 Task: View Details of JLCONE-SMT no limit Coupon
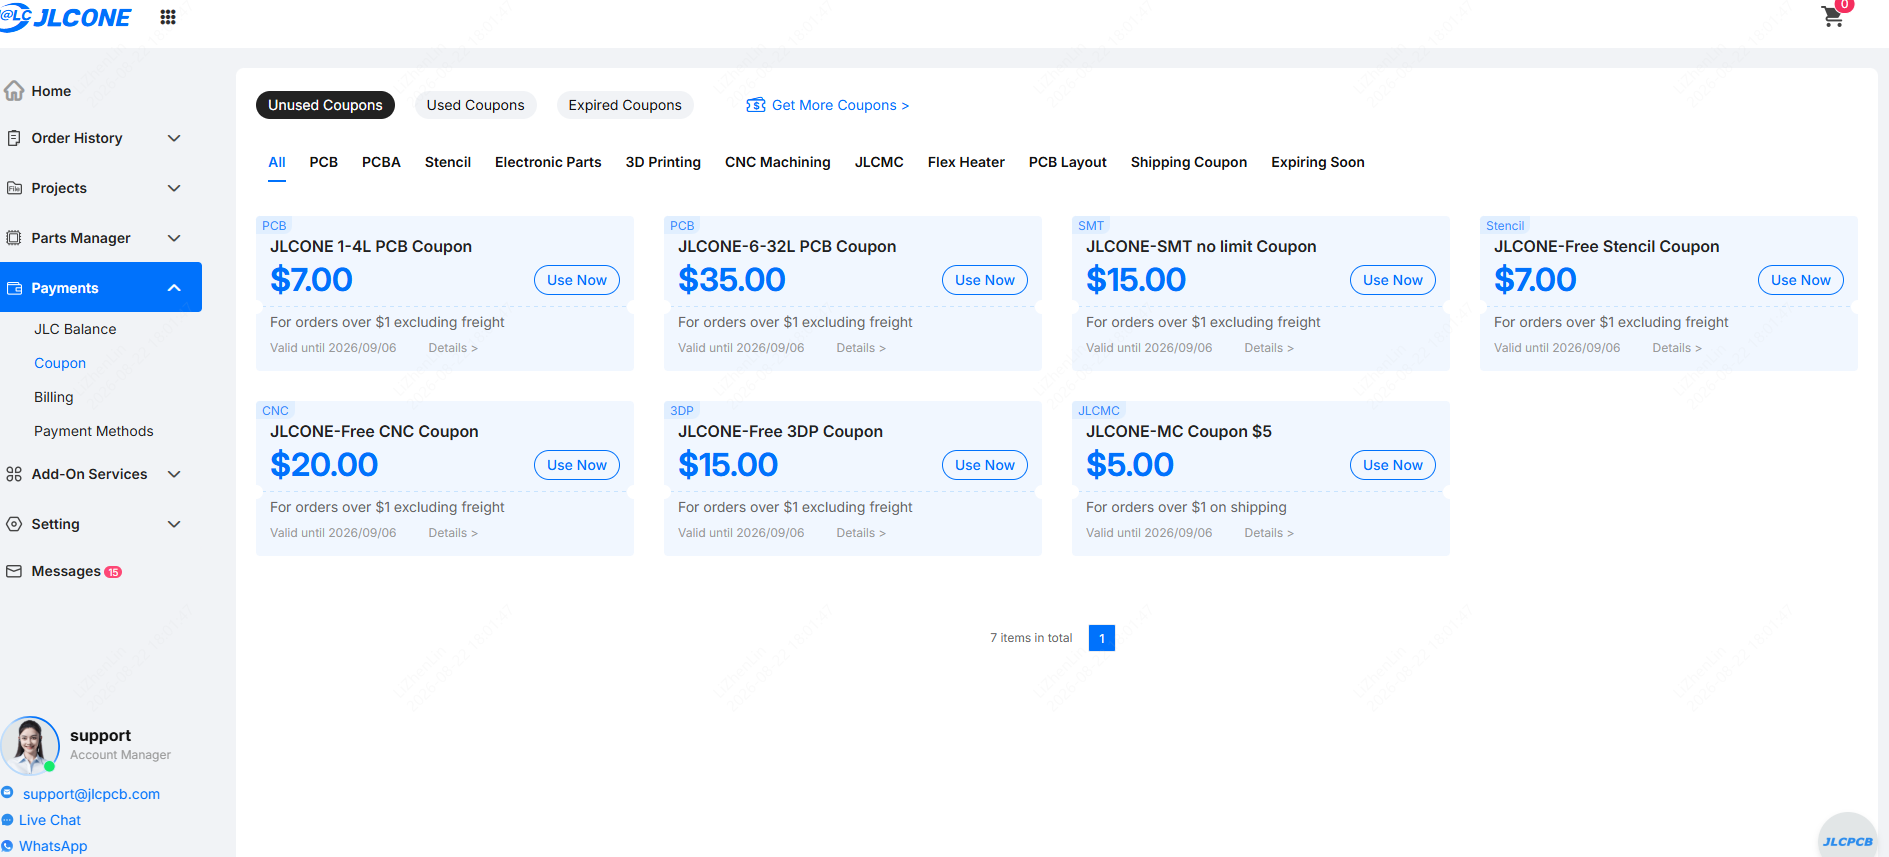point(1269,348)
